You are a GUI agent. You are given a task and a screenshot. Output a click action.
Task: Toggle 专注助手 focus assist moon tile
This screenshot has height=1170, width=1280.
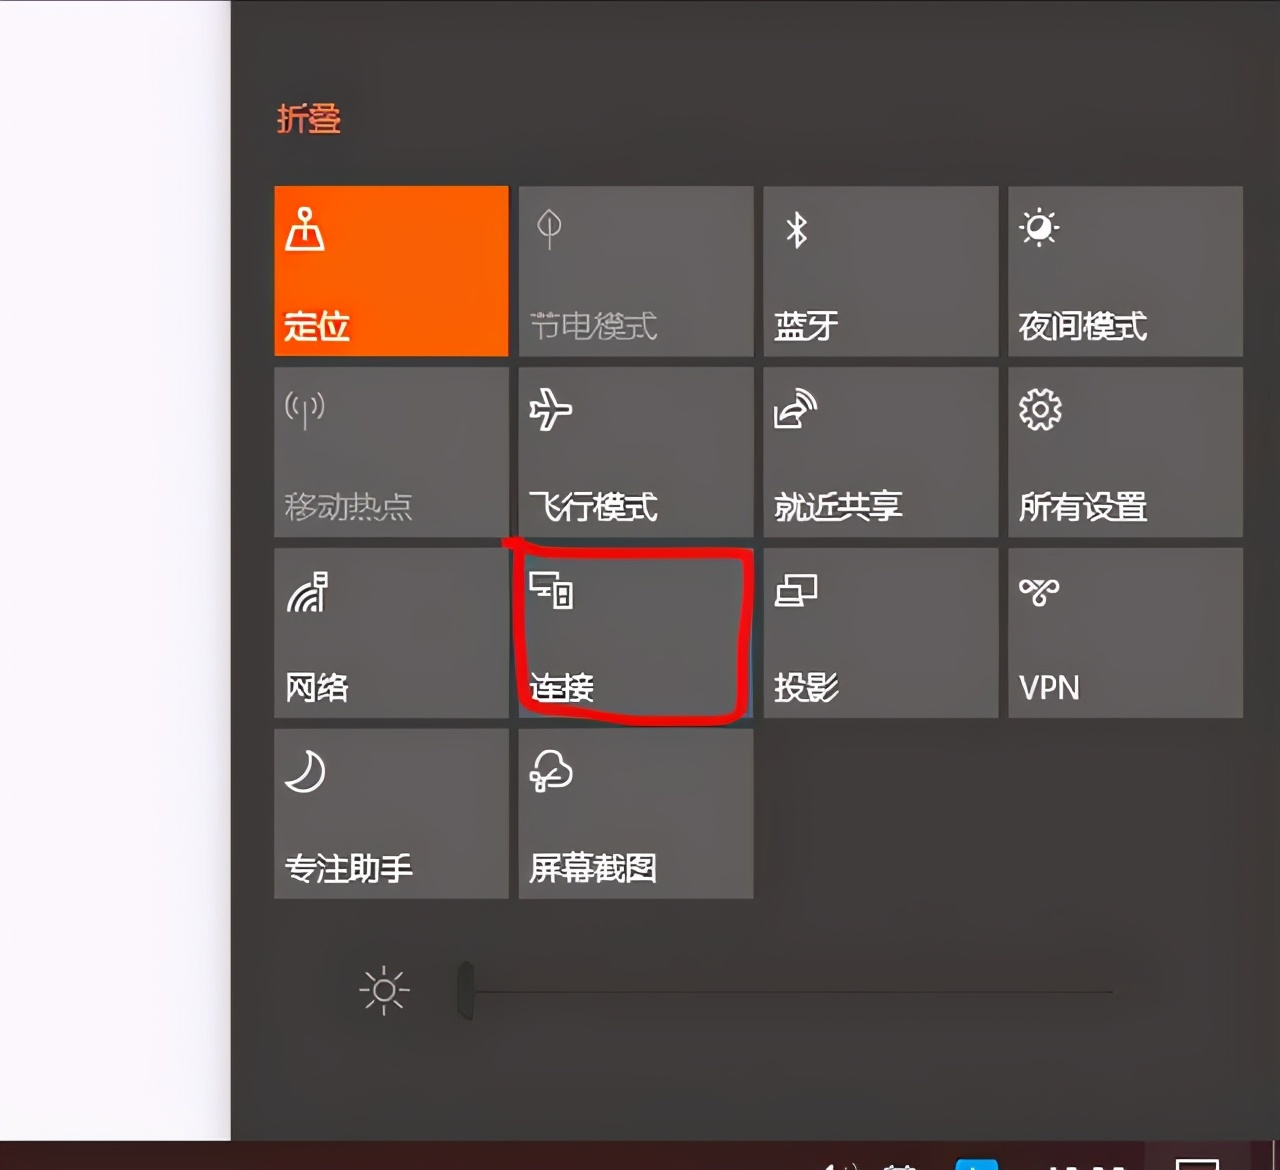pos(391,813)
